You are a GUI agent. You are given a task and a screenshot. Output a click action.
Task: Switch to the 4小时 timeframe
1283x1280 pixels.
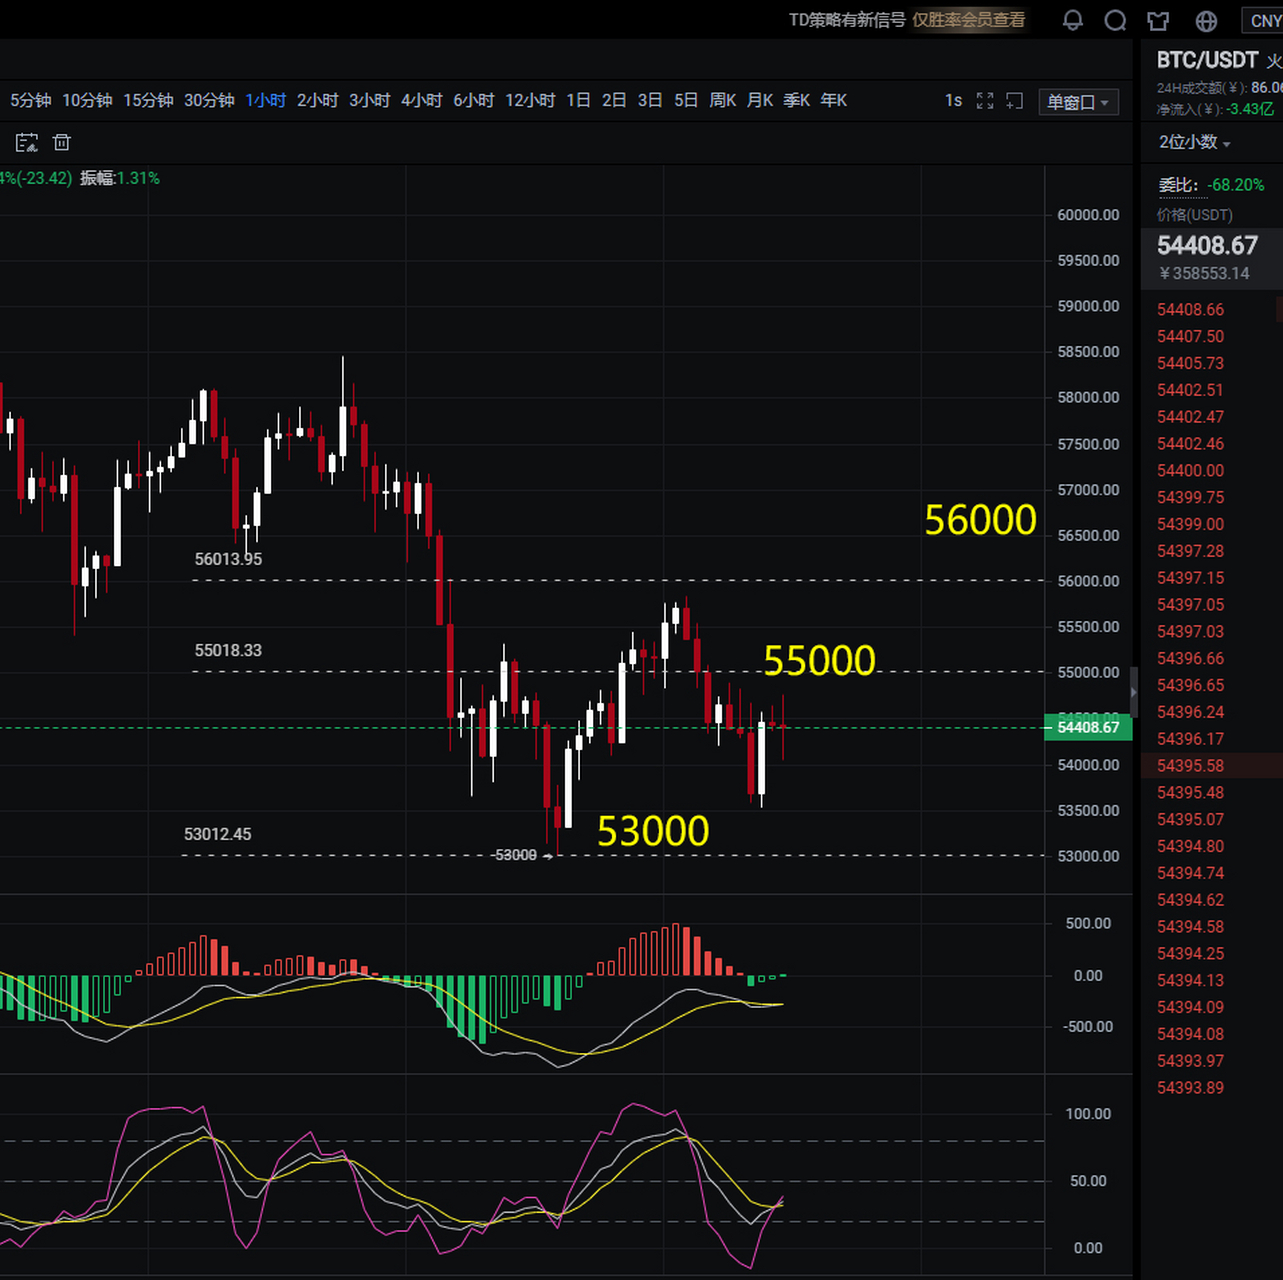tap(422, 100)
